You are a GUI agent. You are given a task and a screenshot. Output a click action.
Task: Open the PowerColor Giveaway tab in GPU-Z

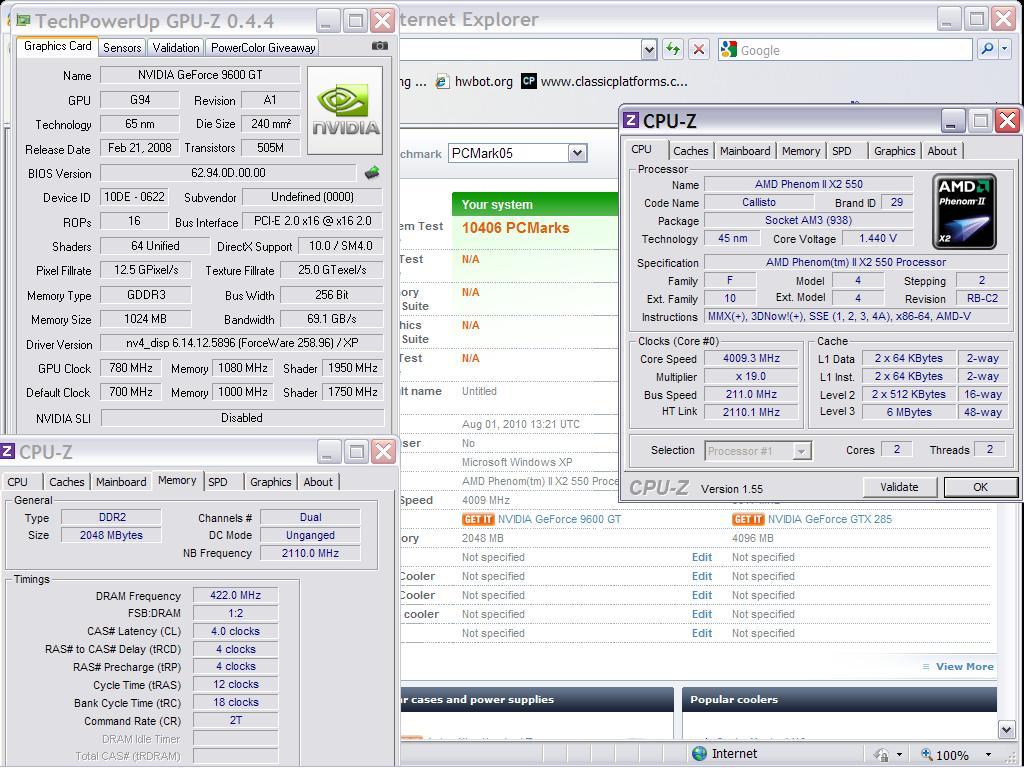click(263, 48)
